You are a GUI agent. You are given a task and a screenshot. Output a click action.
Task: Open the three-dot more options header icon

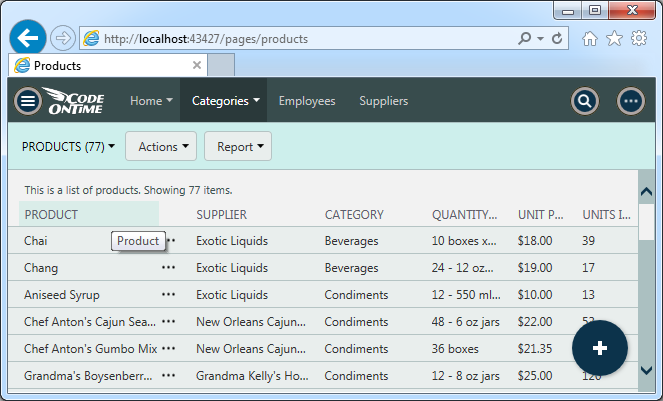[x=630, y=101]
